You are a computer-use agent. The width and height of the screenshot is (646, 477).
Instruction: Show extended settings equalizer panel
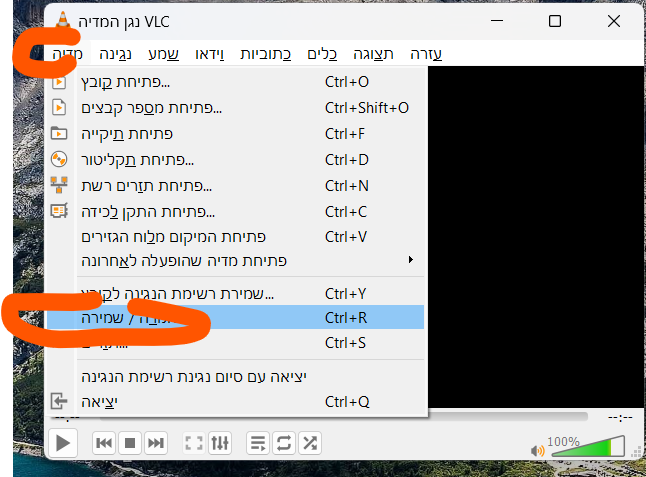tap(220, 443)
